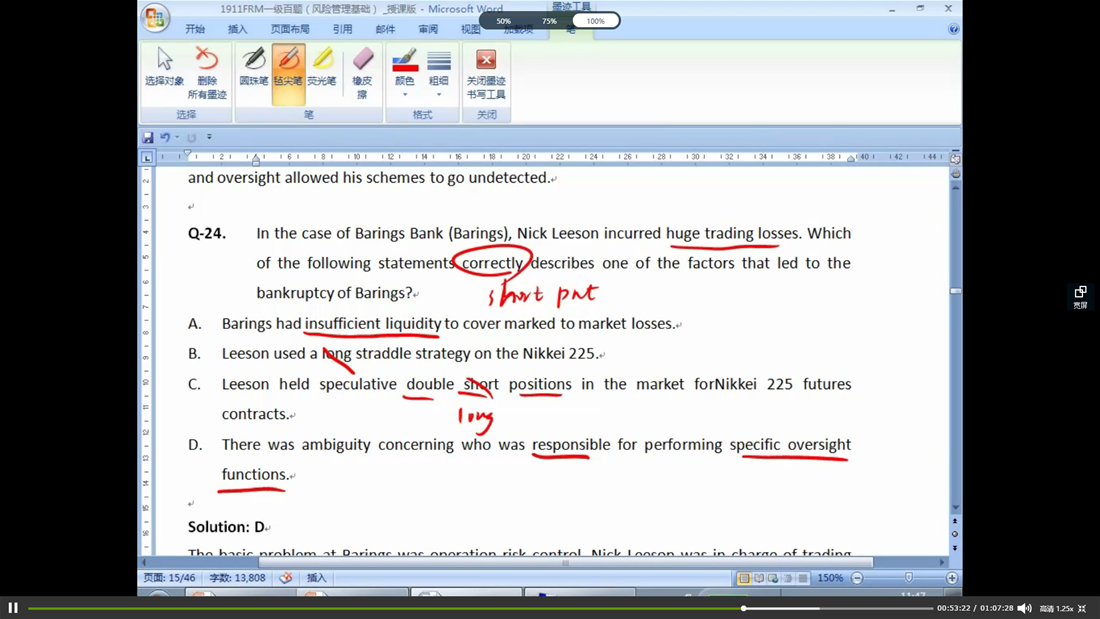This screenshot has width=1100, height=619.
Task: Click the previous page browse arrow
Action: tap(955, 521)
